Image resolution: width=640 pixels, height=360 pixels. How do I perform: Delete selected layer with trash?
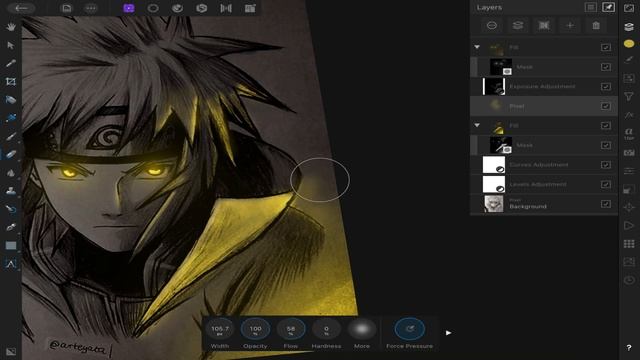coord(596,26)
